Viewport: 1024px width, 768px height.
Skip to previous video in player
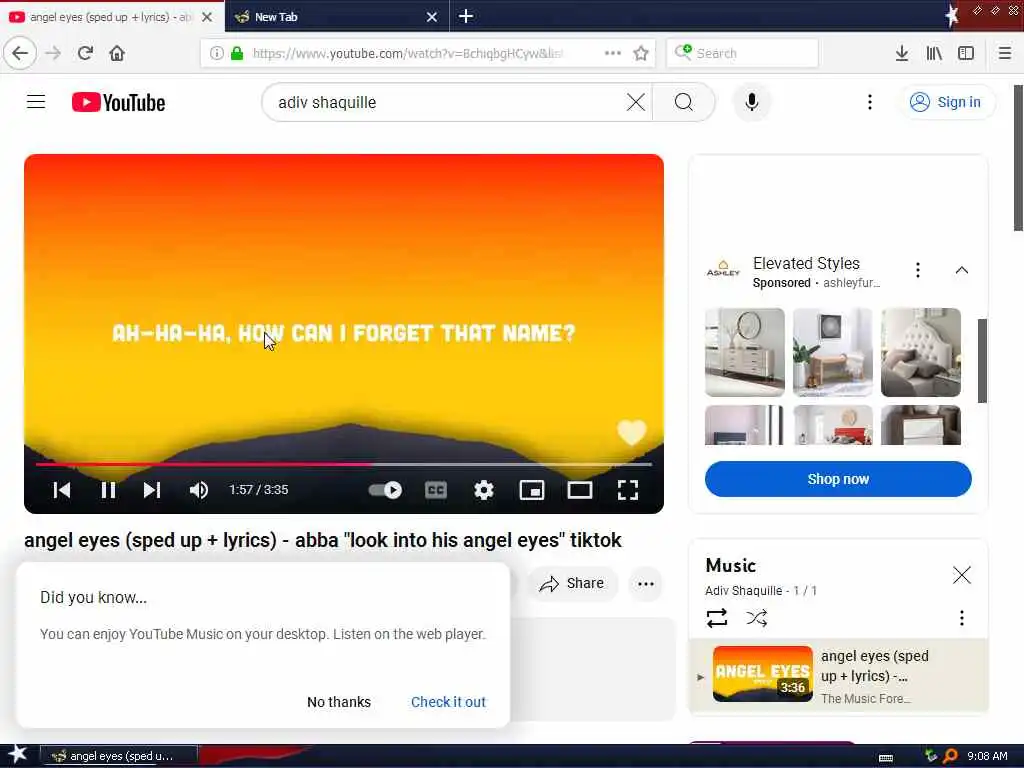coord(61,490)
